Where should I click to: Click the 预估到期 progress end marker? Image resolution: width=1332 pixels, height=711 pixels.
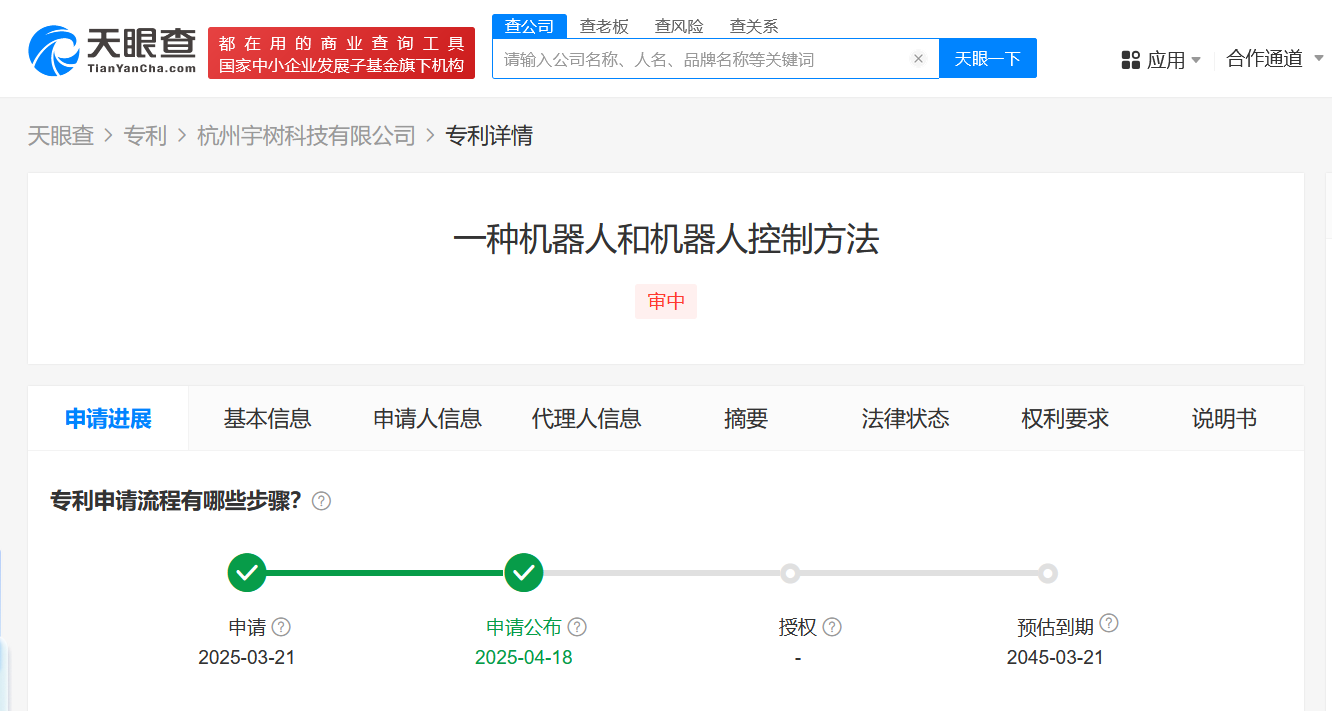pos(1047,573)
